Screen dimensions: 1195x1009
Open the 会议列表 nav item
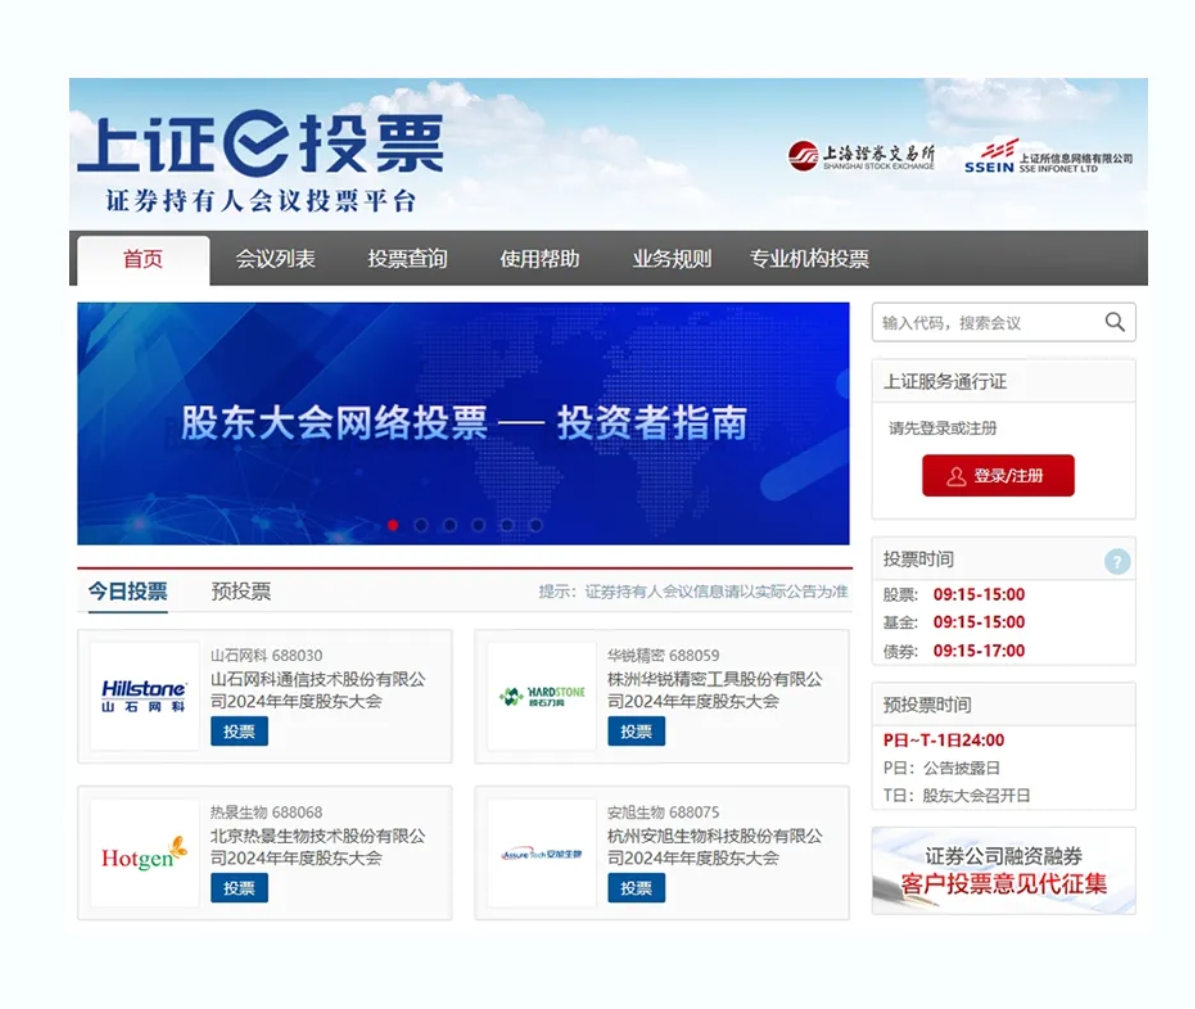(275, 259)
